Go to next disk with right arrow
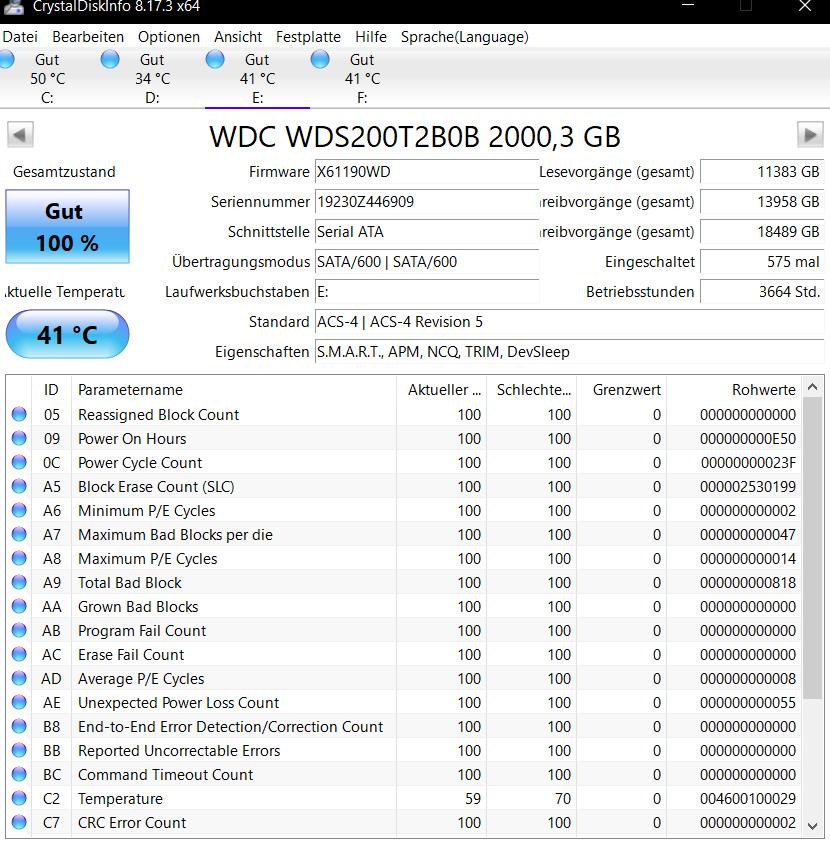 click(810, 134)
